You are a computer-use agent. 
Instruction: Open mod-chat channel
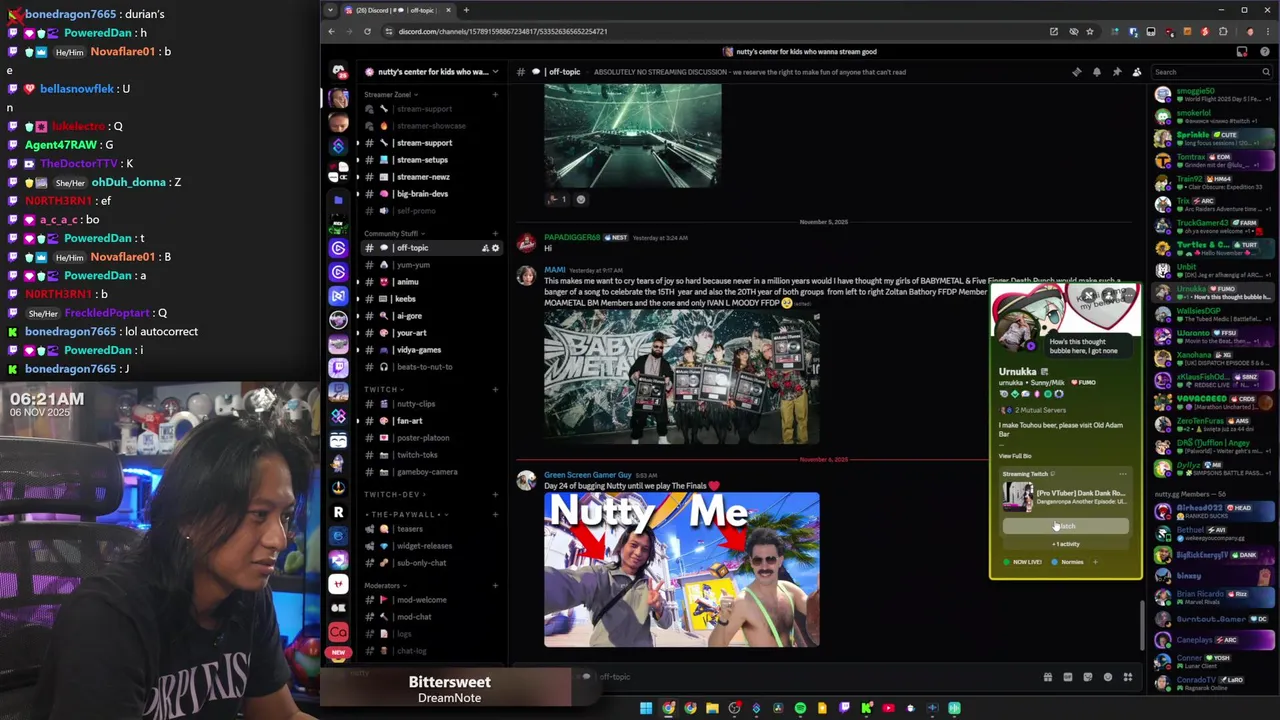click(430, 617)
